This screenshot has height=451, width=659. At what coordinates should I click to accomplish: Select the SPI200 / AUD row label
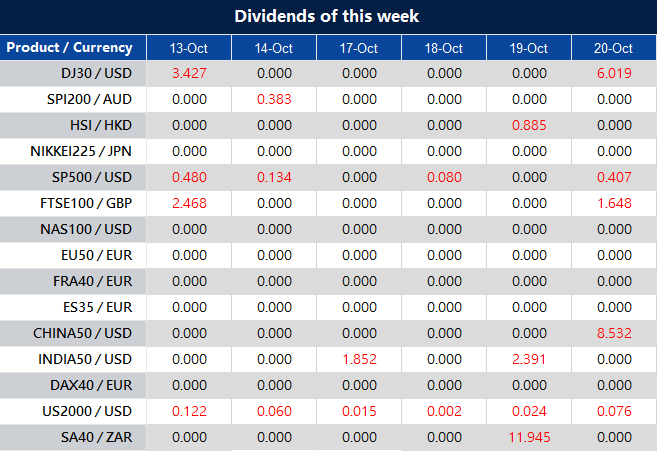tap(89, 100)
